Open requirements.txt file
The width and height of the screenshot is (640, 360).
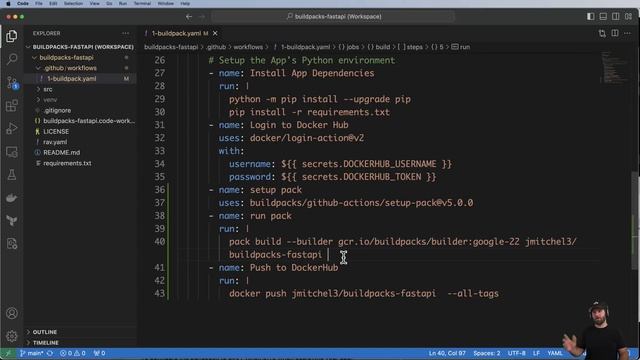coord(80,163)
